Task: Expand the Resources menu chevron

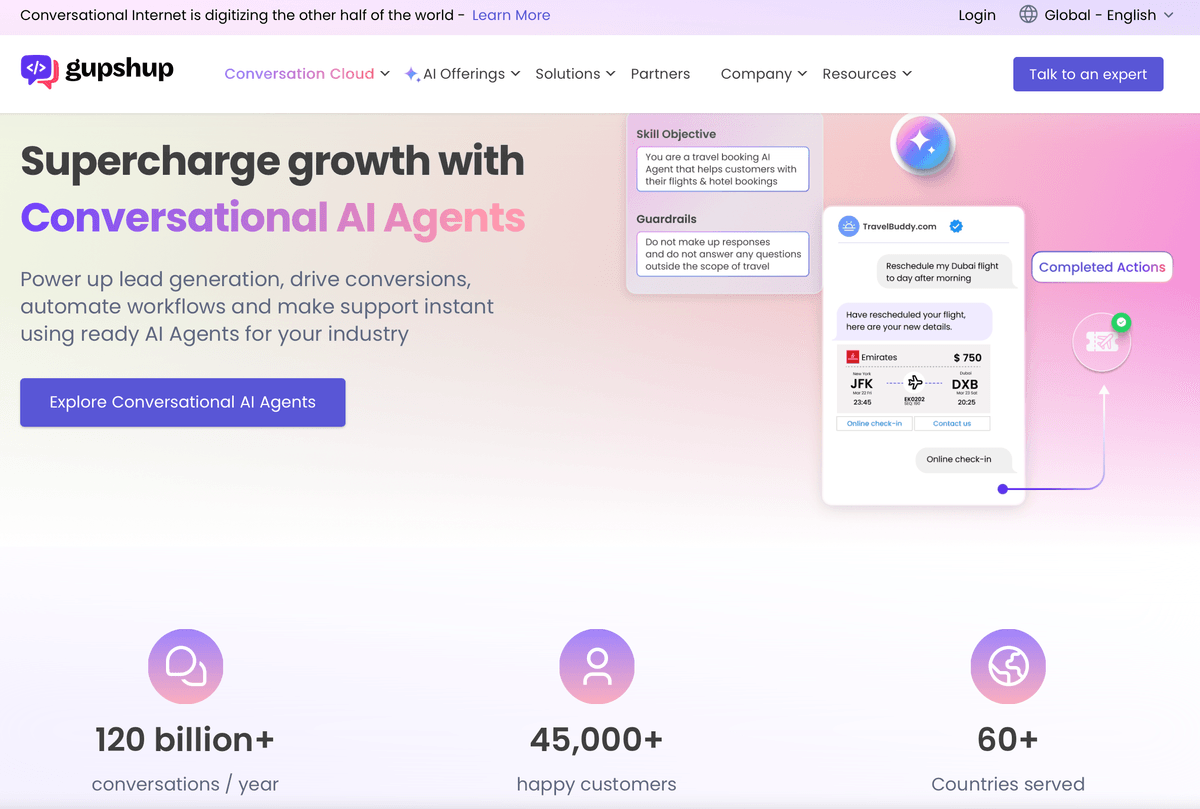Action: [907, 74]
